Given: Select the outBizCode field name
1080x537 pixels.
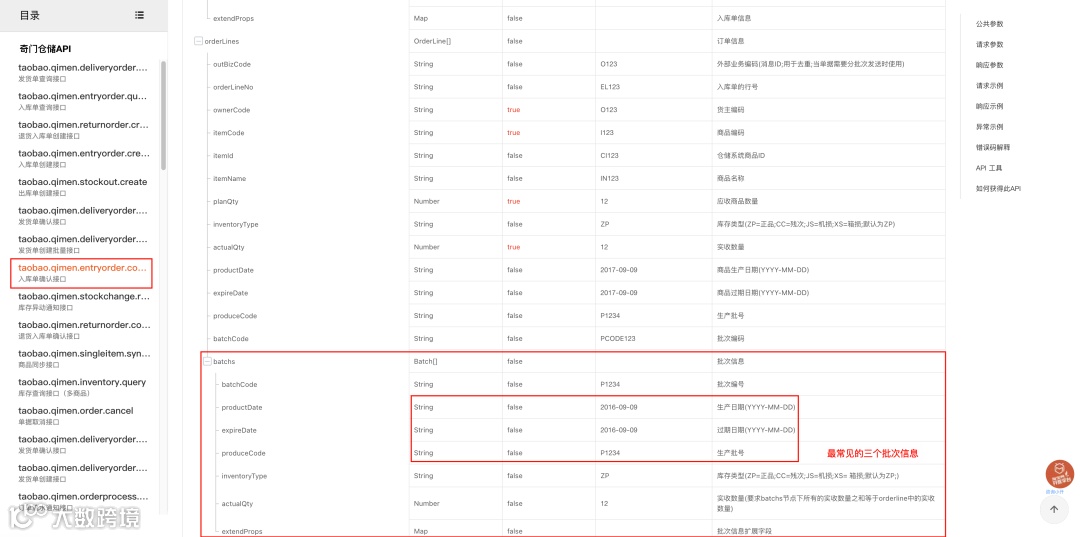Looking at the screenshot, I should click(x=232, y=64).
